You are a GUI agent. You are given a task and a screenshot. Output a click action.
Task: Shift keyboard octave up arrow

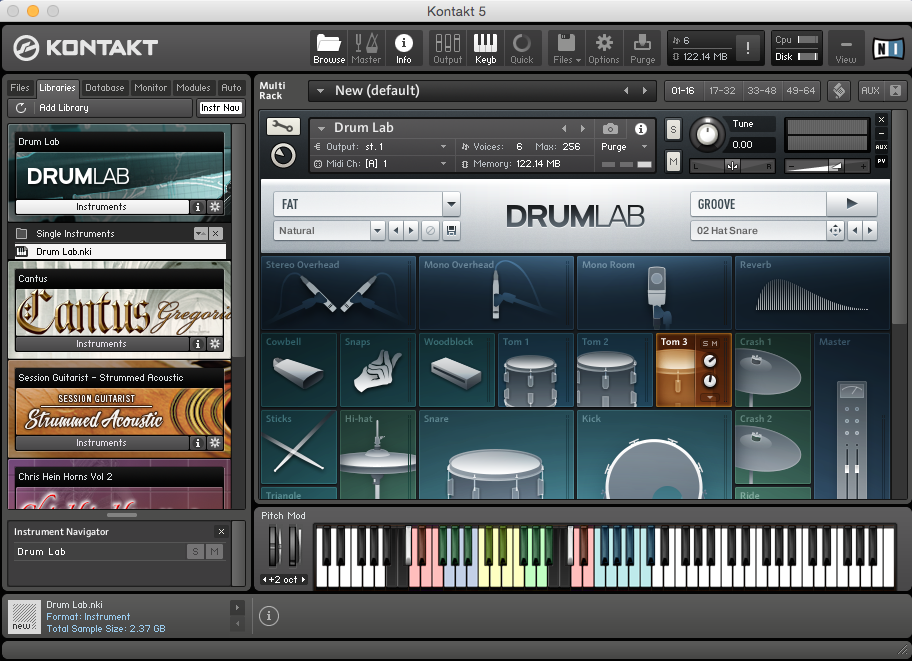(x=303, y=580)
